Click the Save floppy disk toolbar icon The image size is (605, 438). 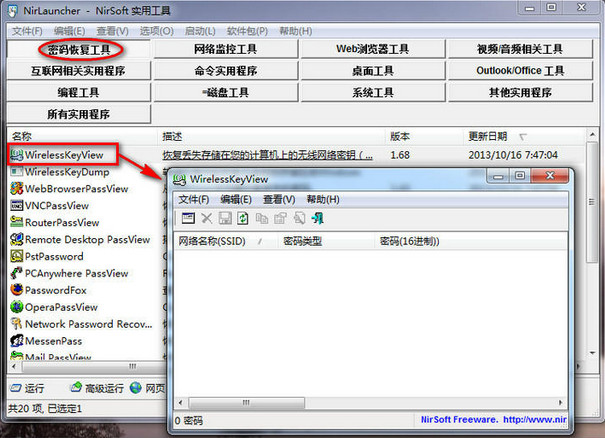(225, 218)
